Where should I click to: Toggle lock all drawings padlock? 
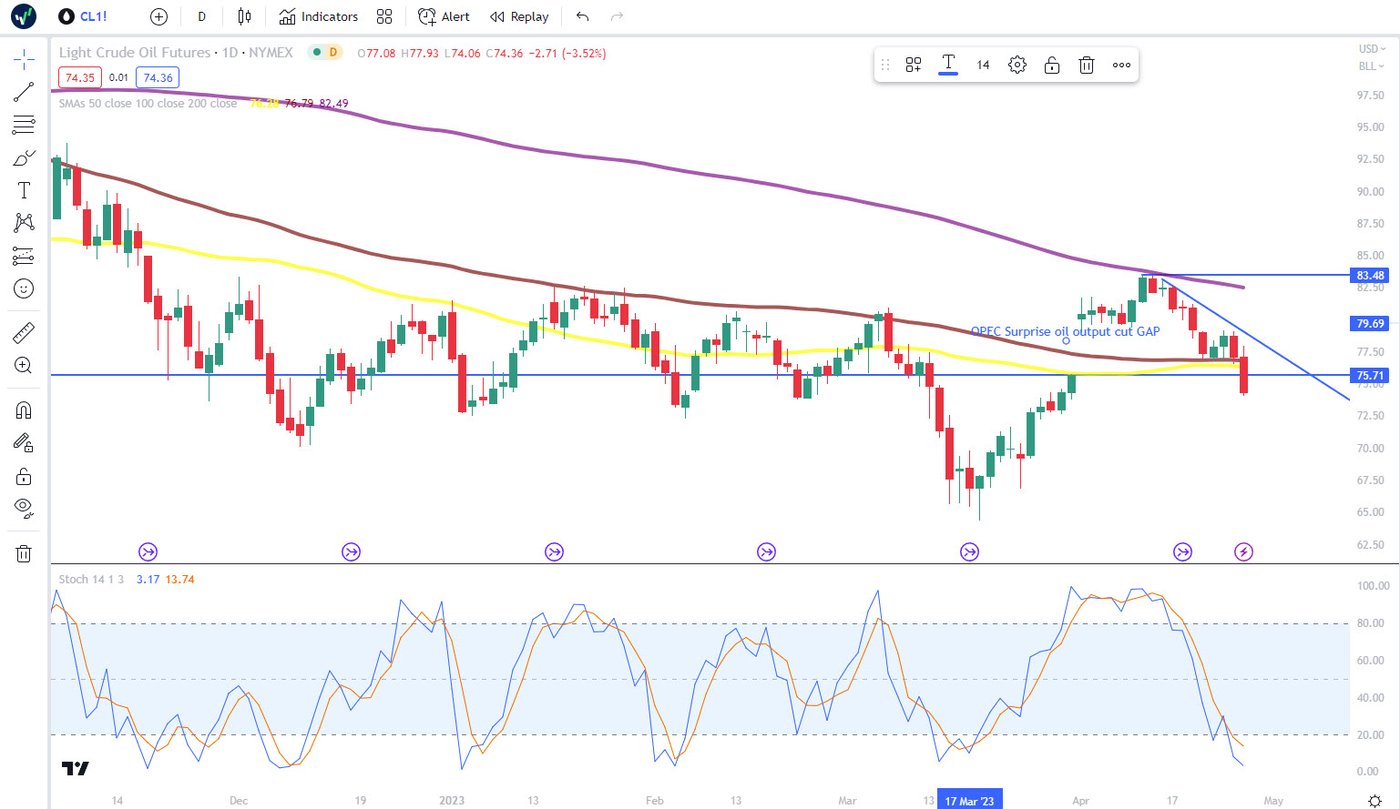tap(24, 475)
